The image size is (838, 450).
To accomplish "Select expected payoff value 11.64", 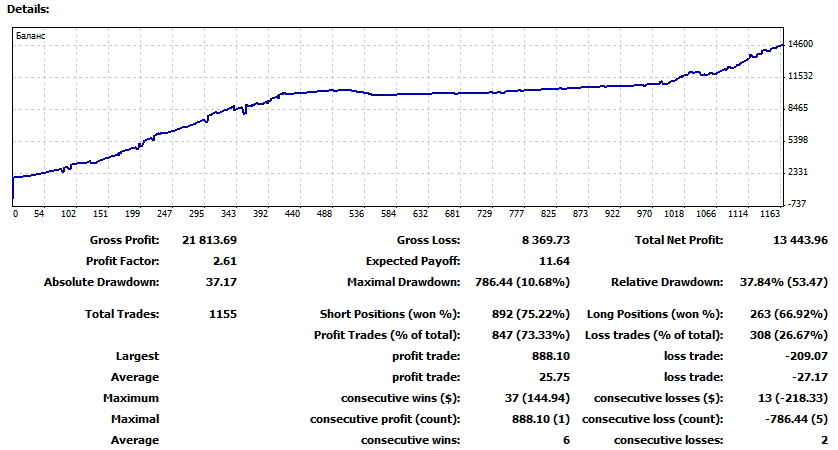I will 555,261.
